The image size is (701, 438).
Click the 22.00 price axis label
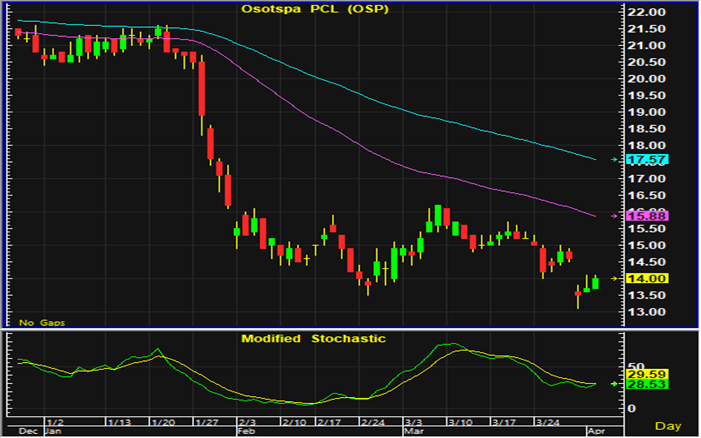646,13
